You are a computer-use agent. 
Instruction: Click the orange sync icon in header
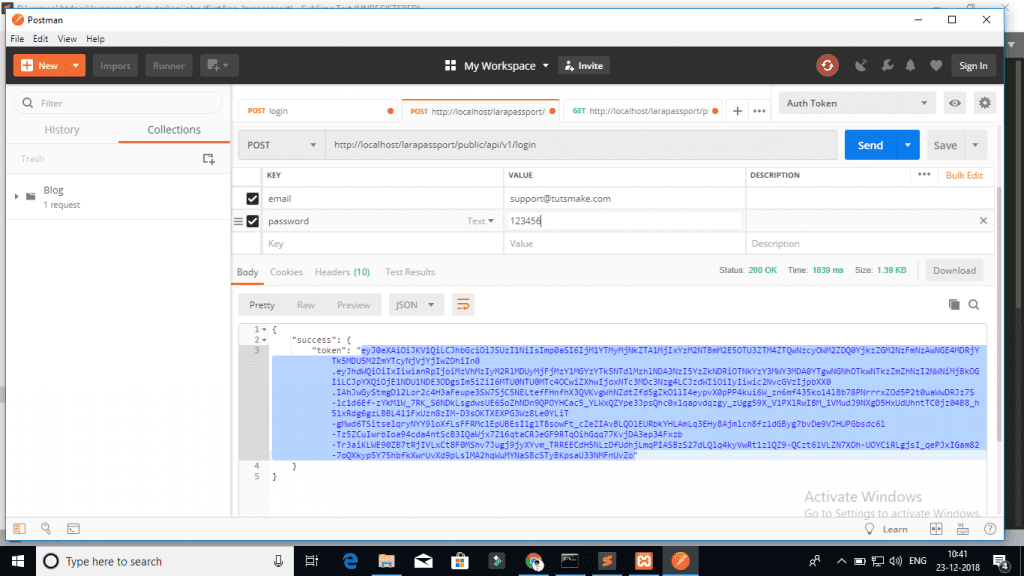(827, 66)
